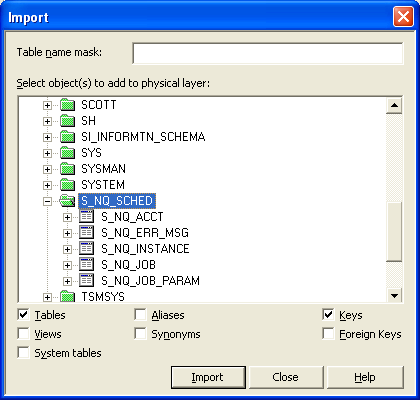Click the Import button
This screenshot has width=420, height=400.
(x=208, y=377)
